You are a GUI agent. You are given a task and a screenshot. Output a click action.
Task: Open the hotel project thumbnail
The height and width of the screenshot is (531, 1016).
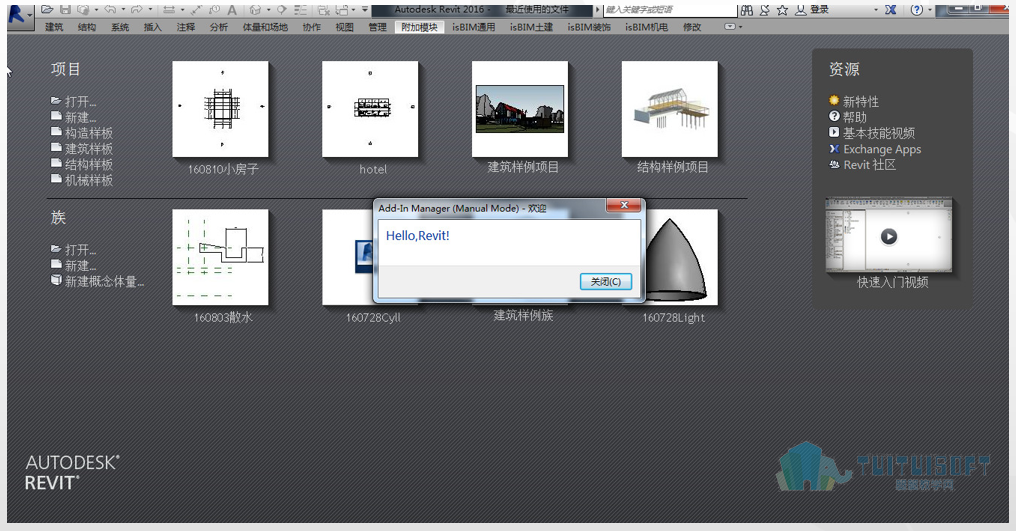click(370, 109)
